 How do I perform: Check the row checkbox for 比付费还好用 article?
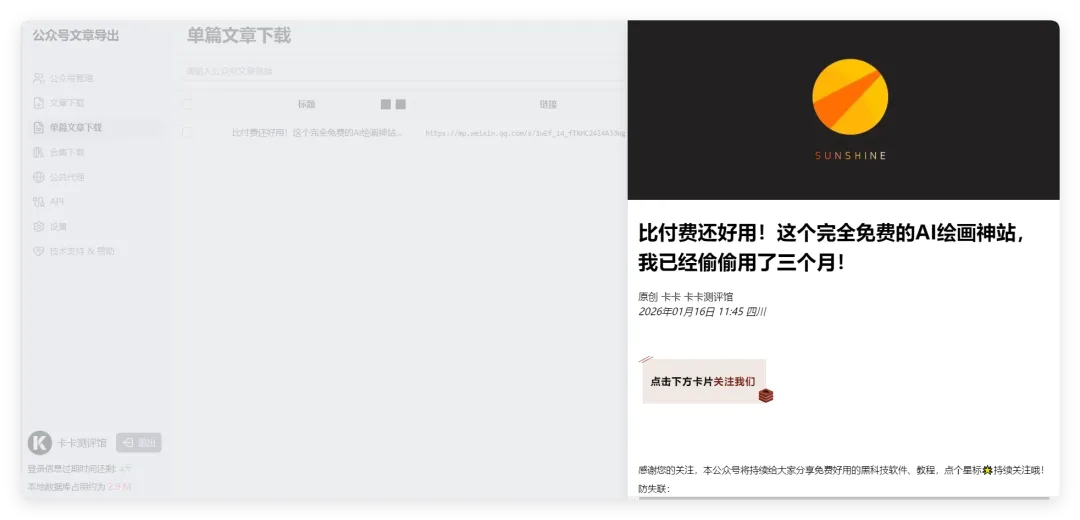[187, 133]
